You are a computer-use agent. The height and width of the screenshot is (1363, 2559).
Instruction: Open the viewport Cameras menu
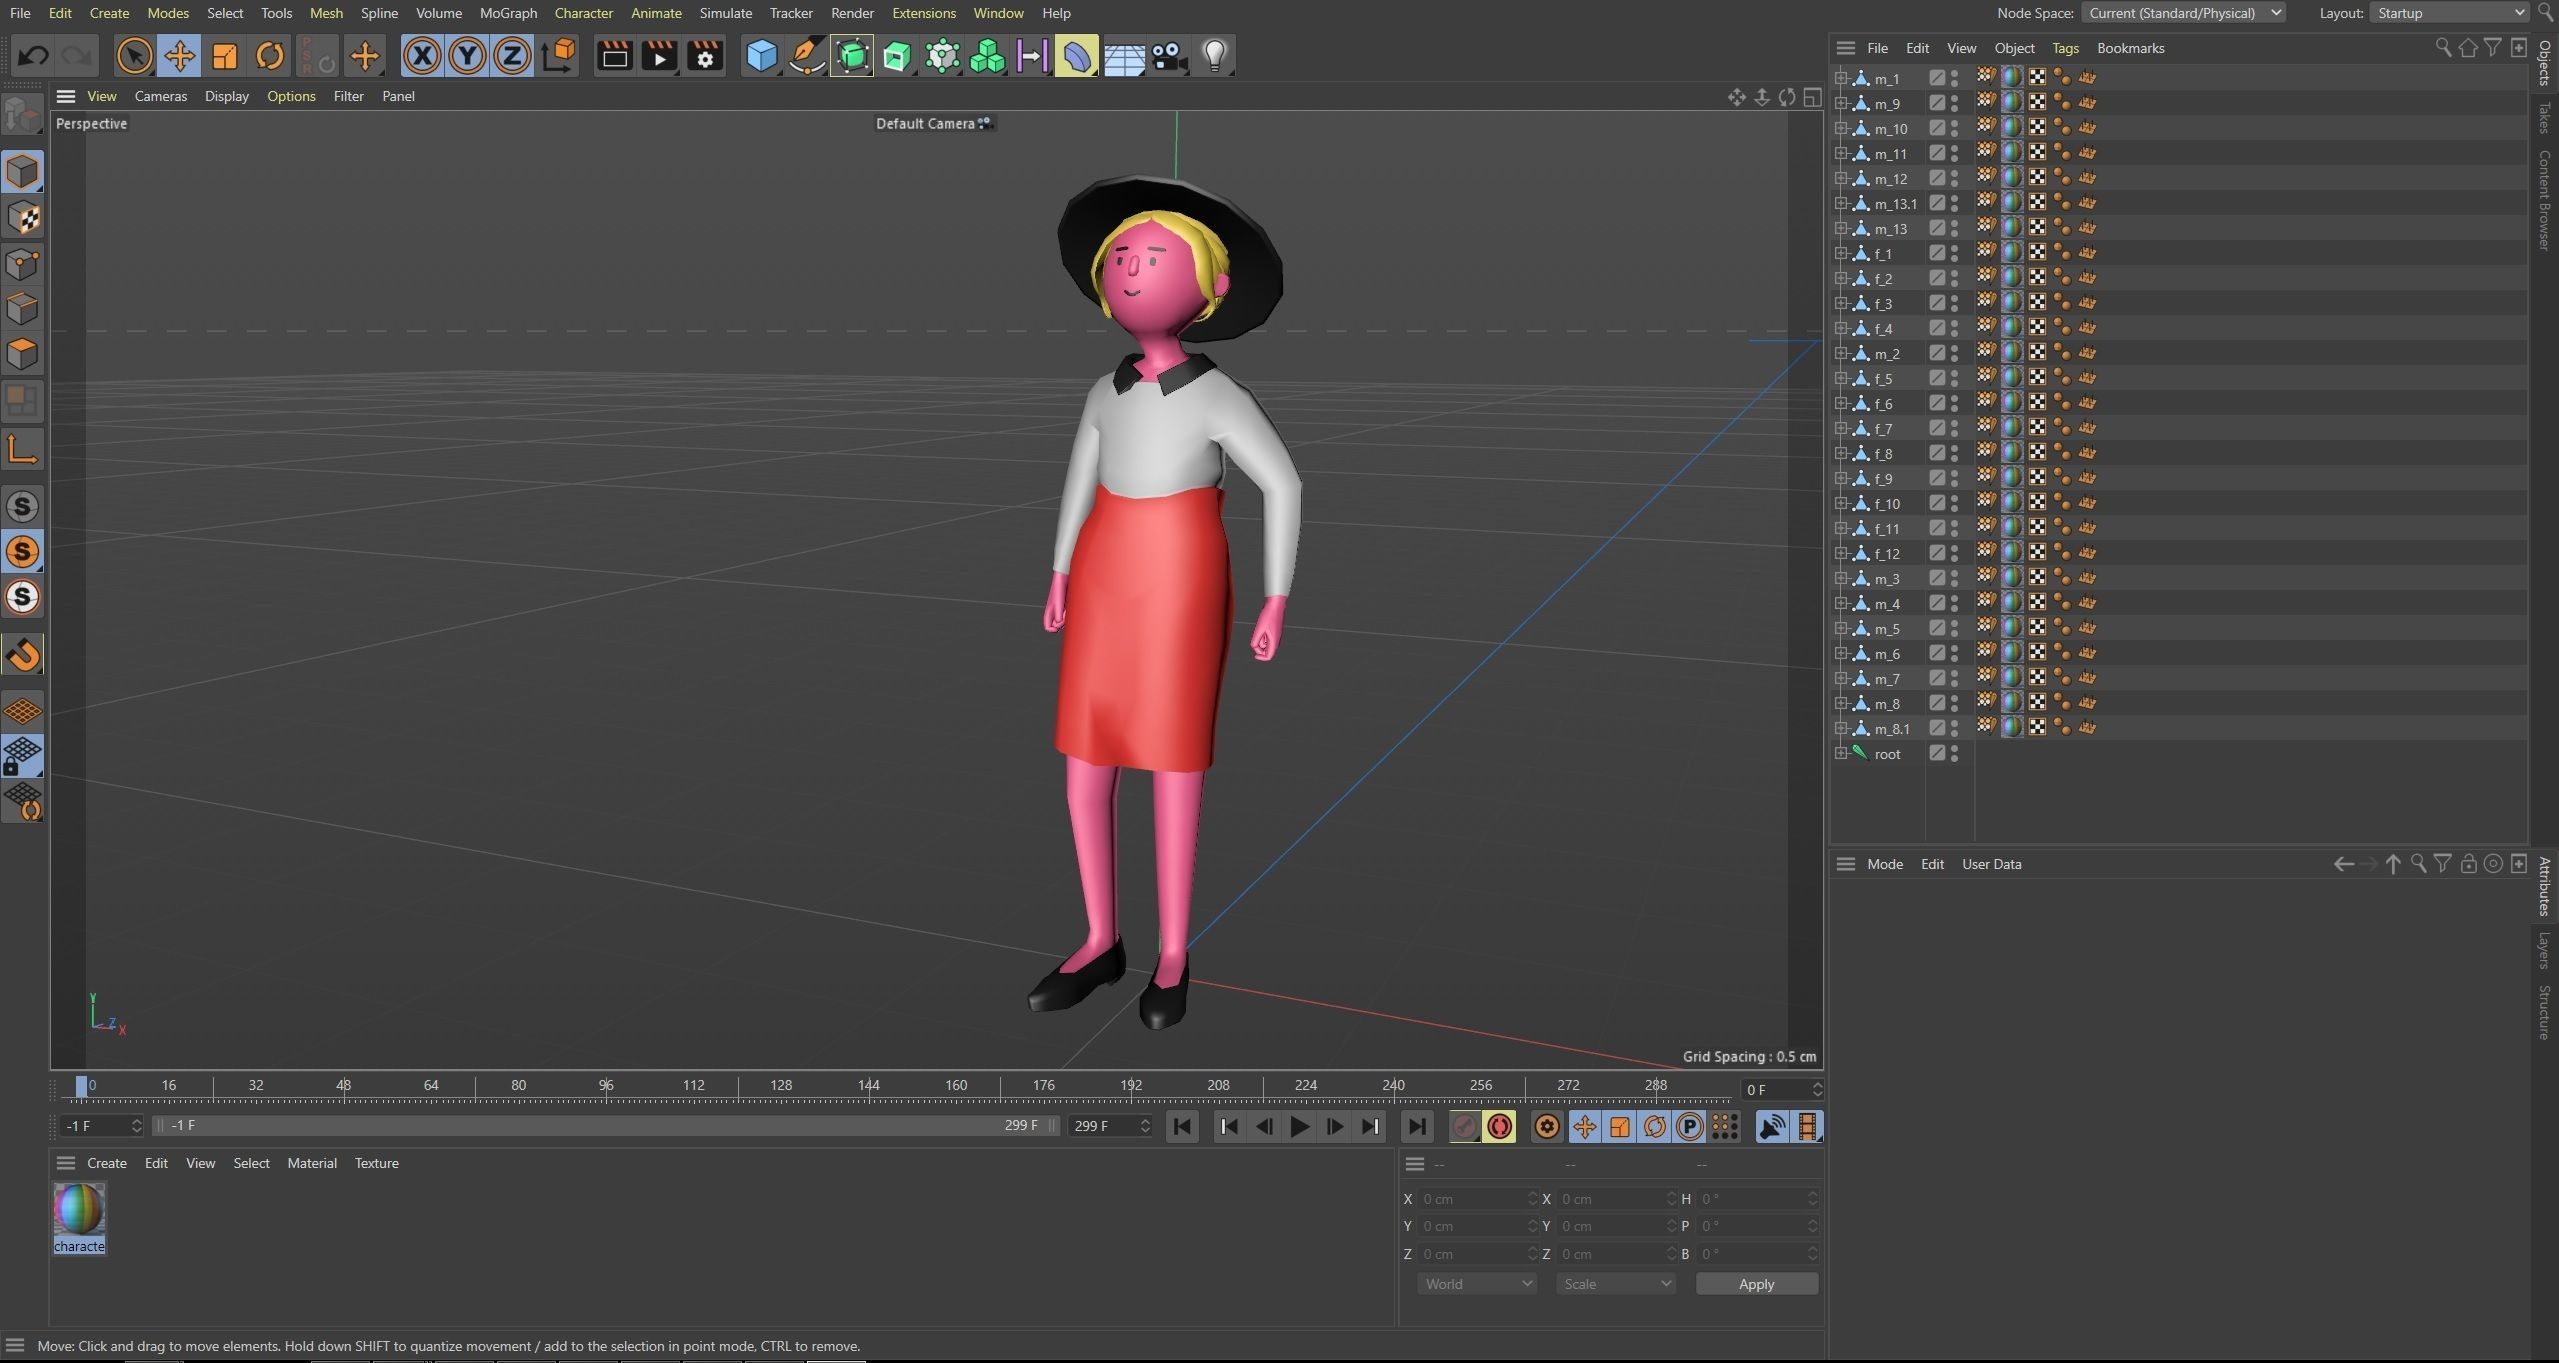coord(160,96)
